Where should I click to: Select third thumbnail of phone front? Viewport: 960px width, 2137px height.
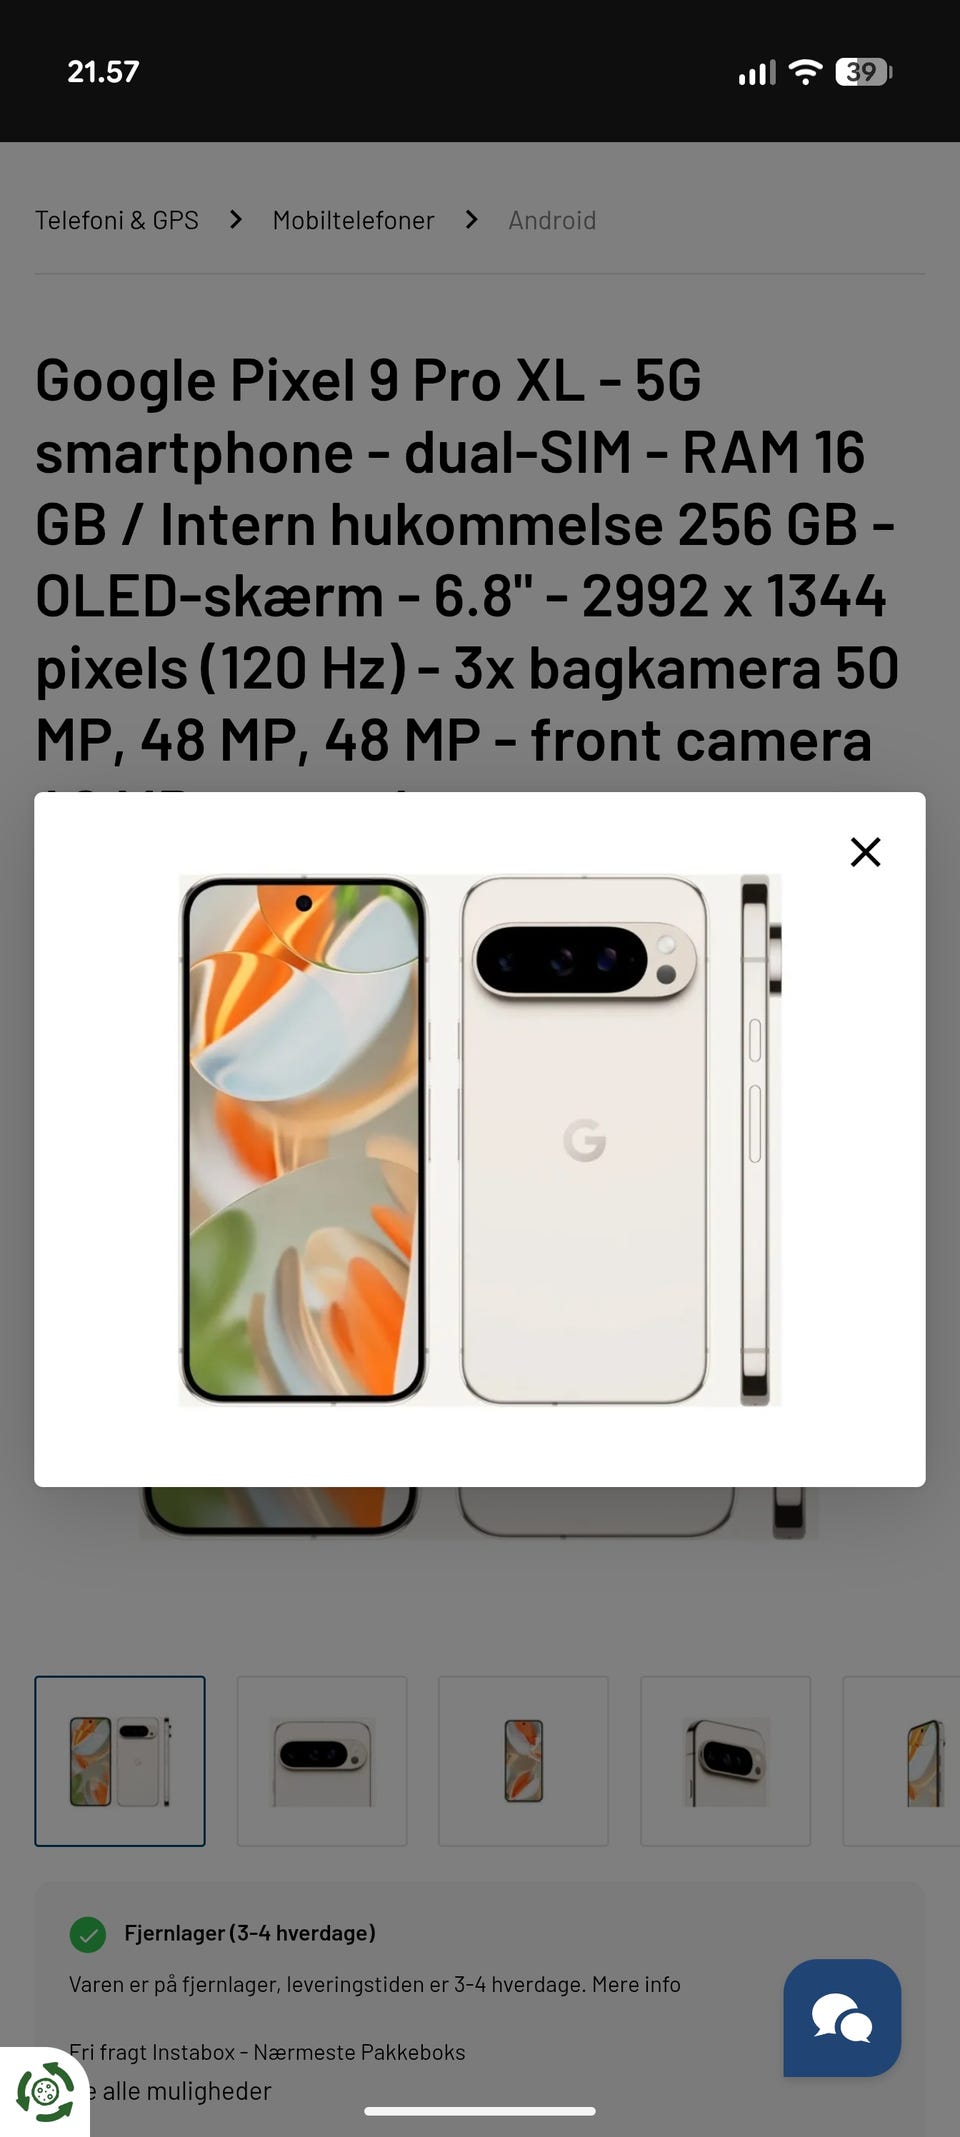tap(523, 1761)
